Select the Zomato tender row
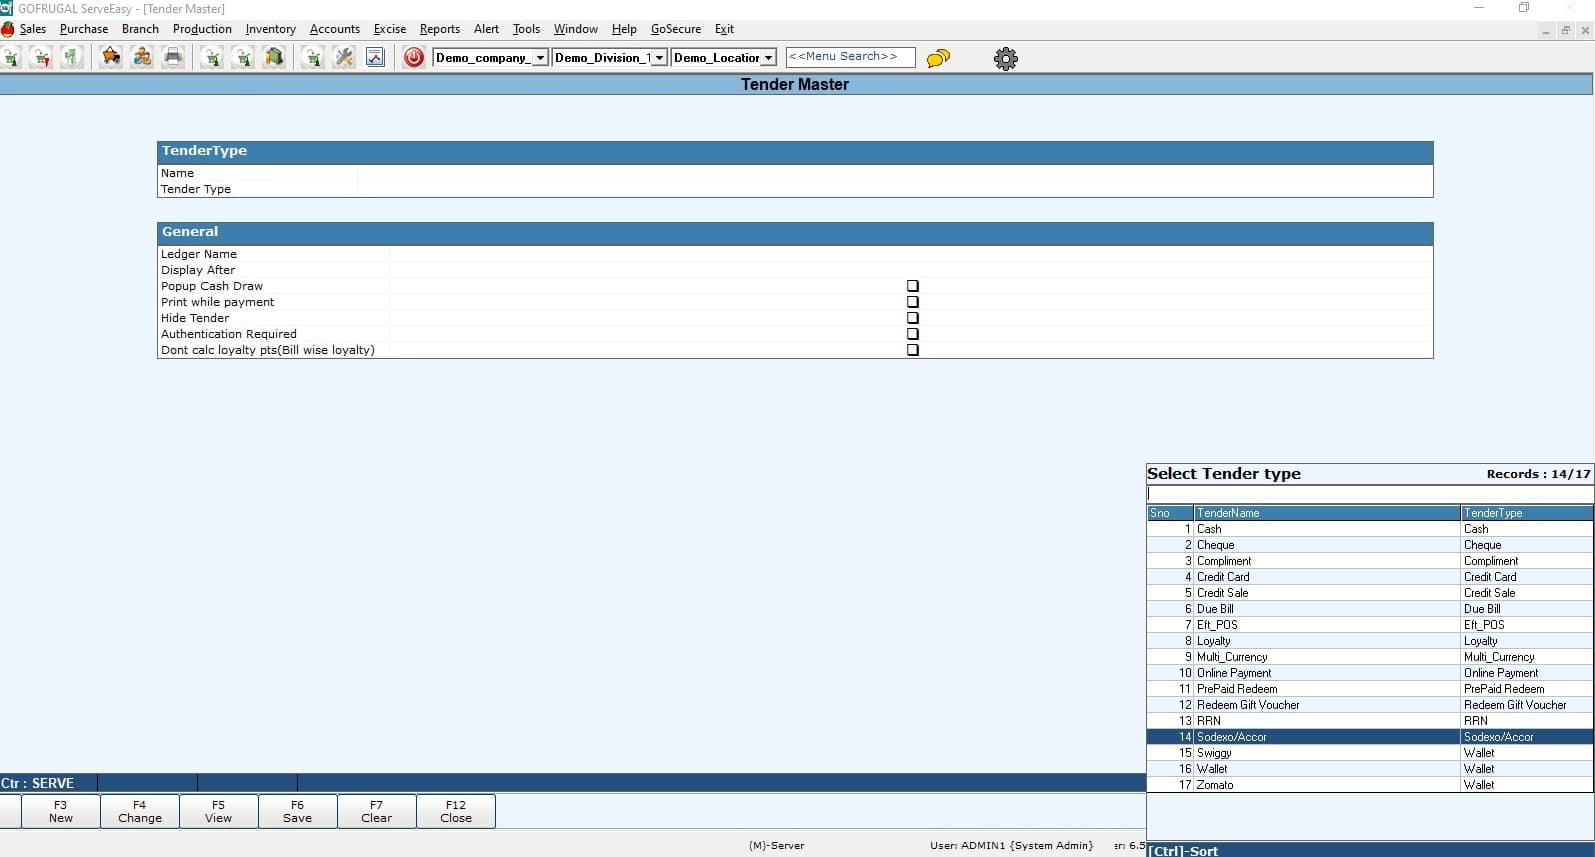The height and width of the screenshot is (857, 1595). (1370, 785)
